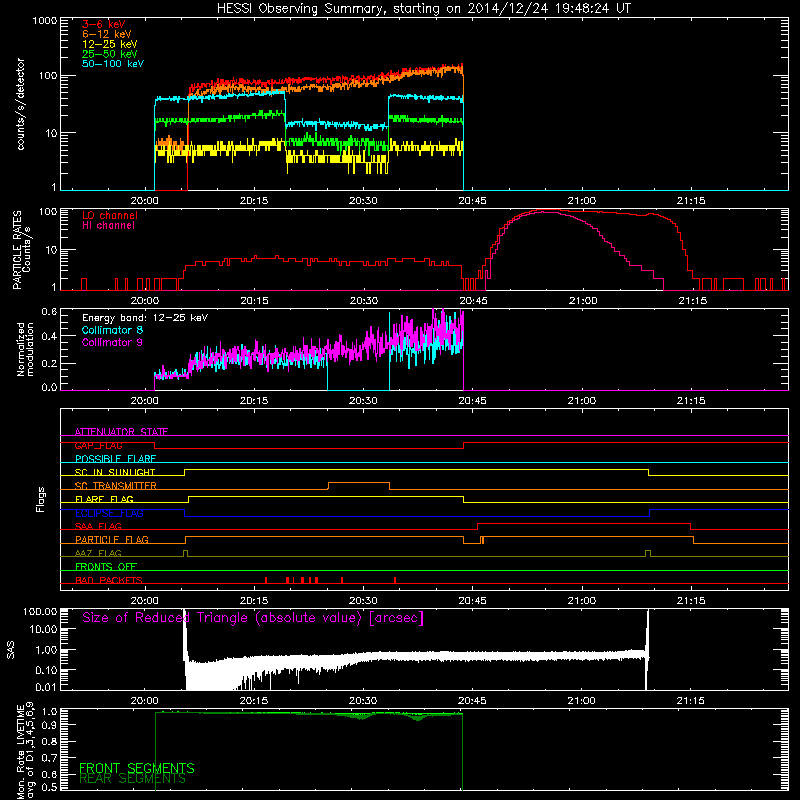The width and height of the screenshot is (800, 800).
Task: Click the 'SAS' axis label
Action: coord(10,650)
